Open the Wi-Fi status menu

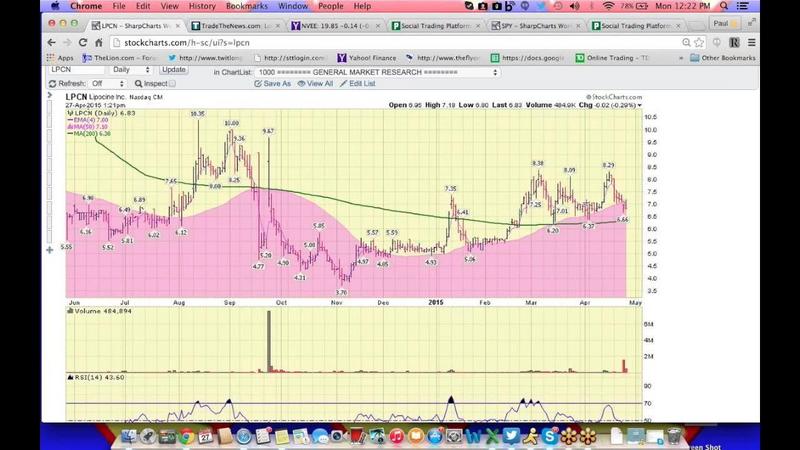(608, 6)
